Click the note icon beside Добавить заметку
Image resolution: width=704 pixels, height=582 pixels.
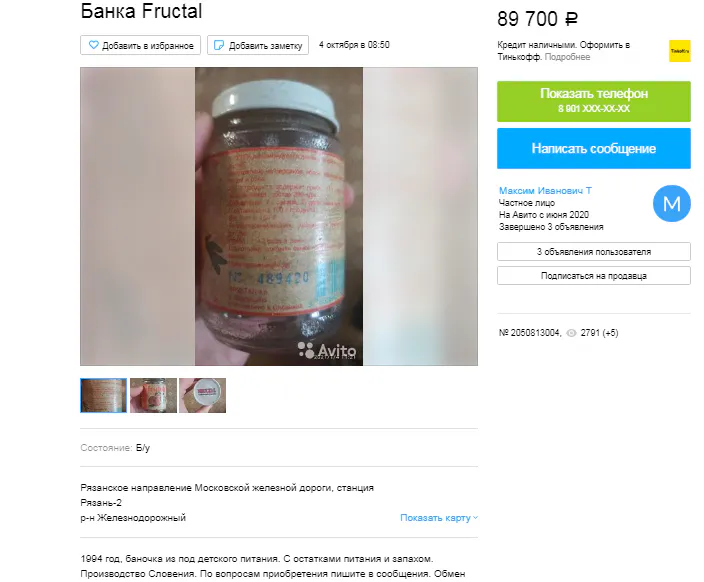(x=219, y=45)
